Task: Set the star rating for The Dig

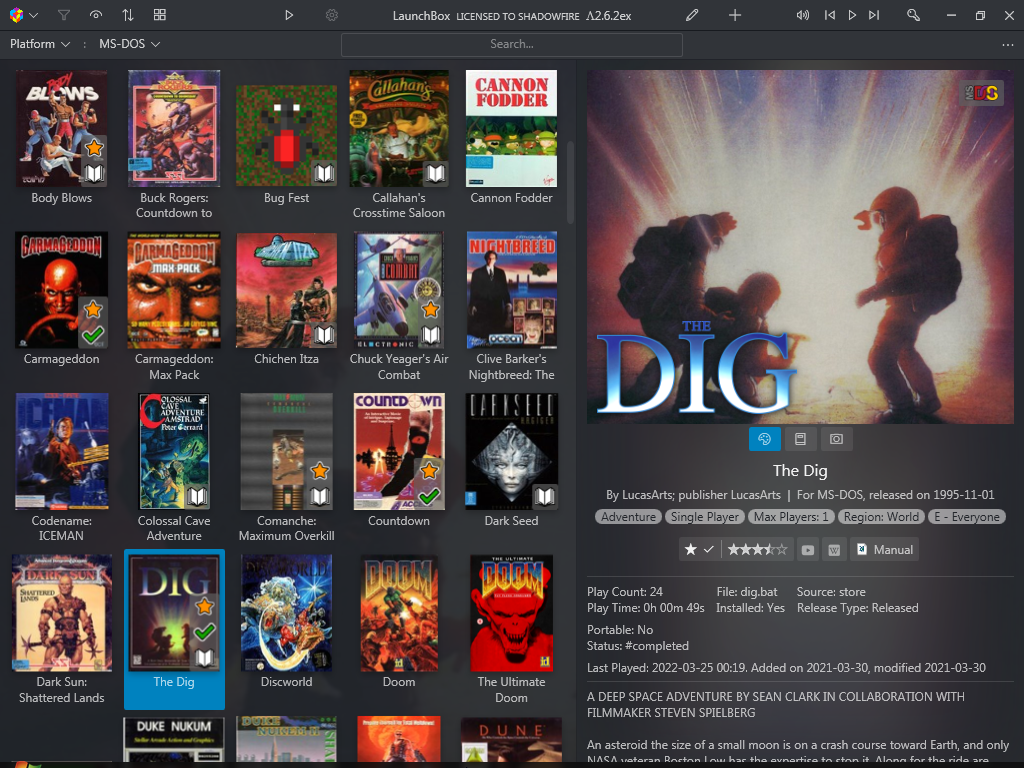Action: pyautogui.click(x=758, y=550)
